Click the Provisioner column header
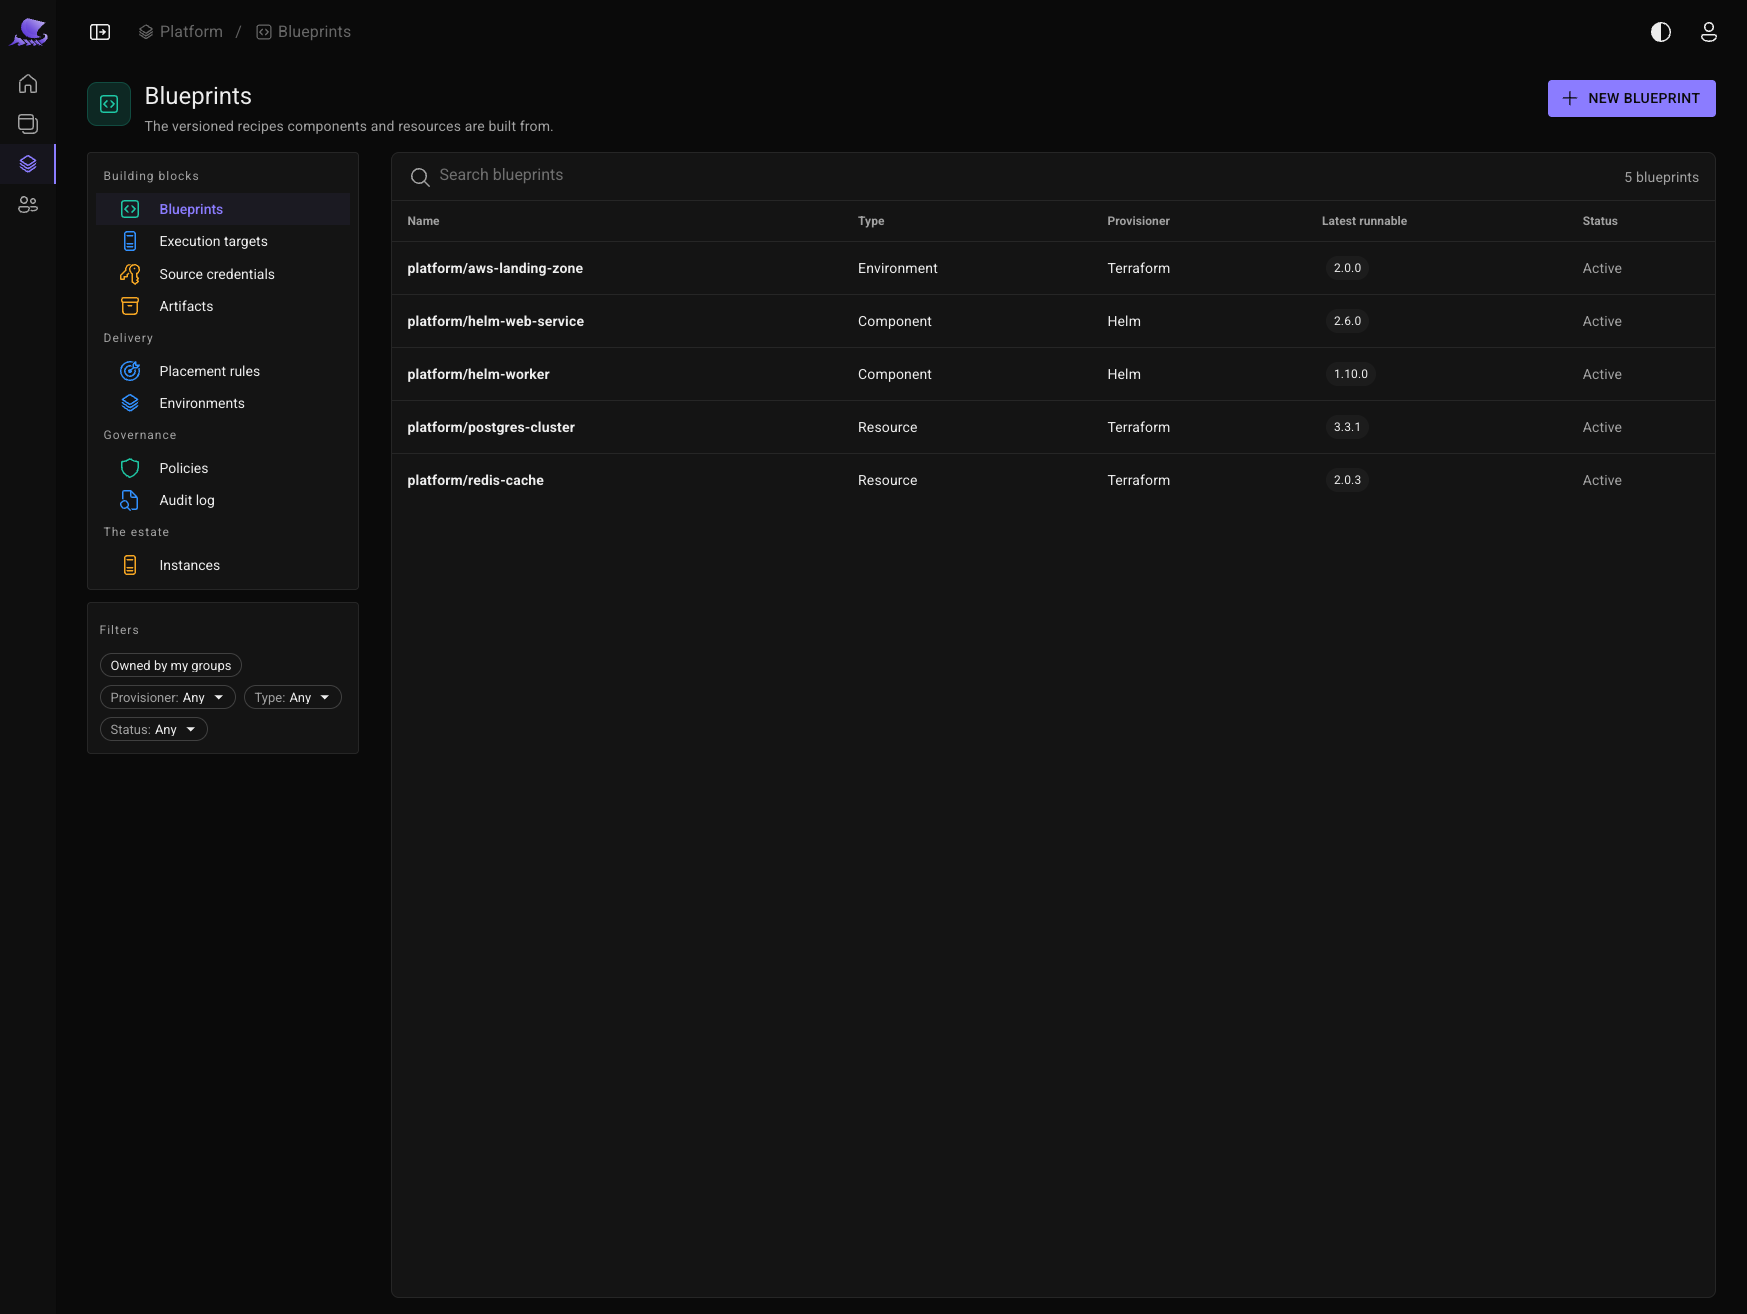Screen dimensions: 1747x1314 click(x=1138, y=221)
